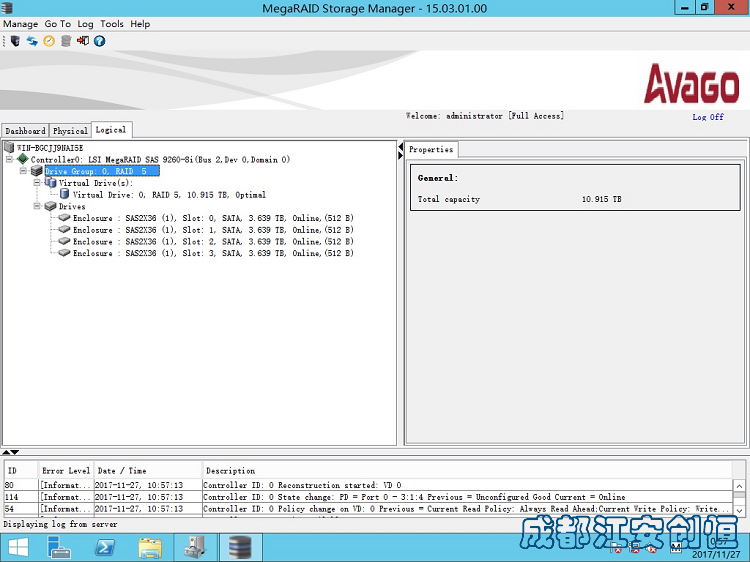Select the Slot: 2 SATA drive row
Screen dimensions: 750x562
click(213, 242)
